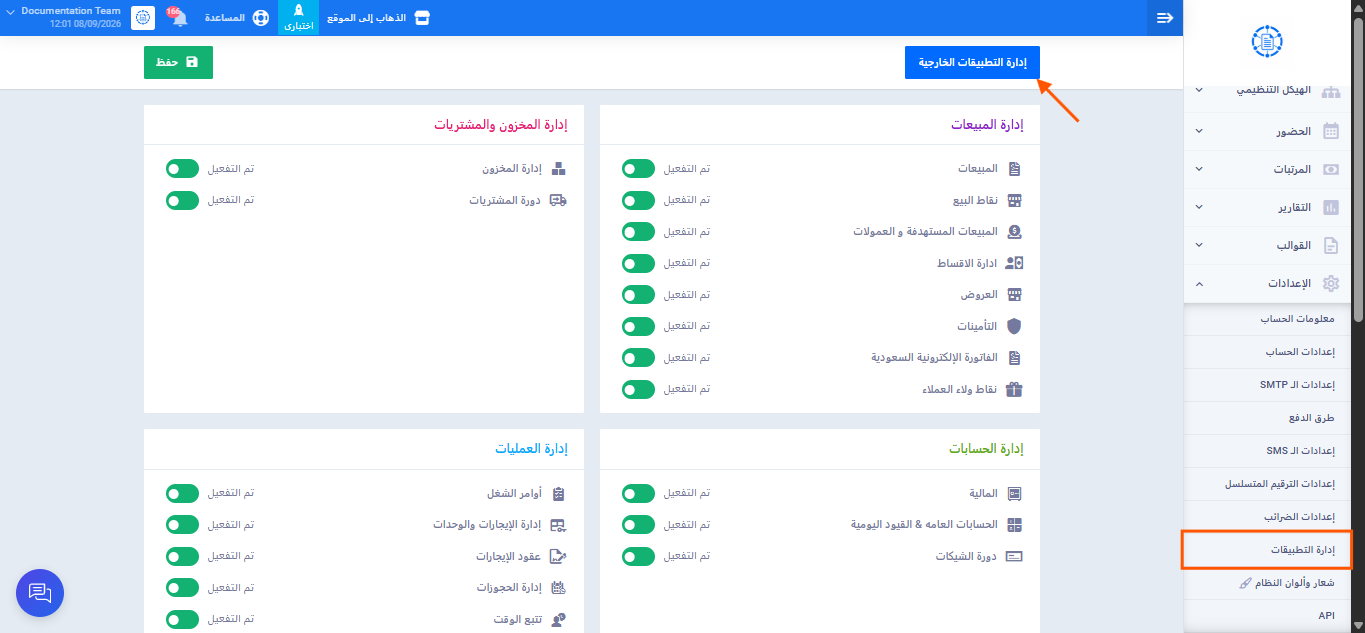
Task: Click the green حفظ save button
Action: pyautogui.click(x=178, y=62)
